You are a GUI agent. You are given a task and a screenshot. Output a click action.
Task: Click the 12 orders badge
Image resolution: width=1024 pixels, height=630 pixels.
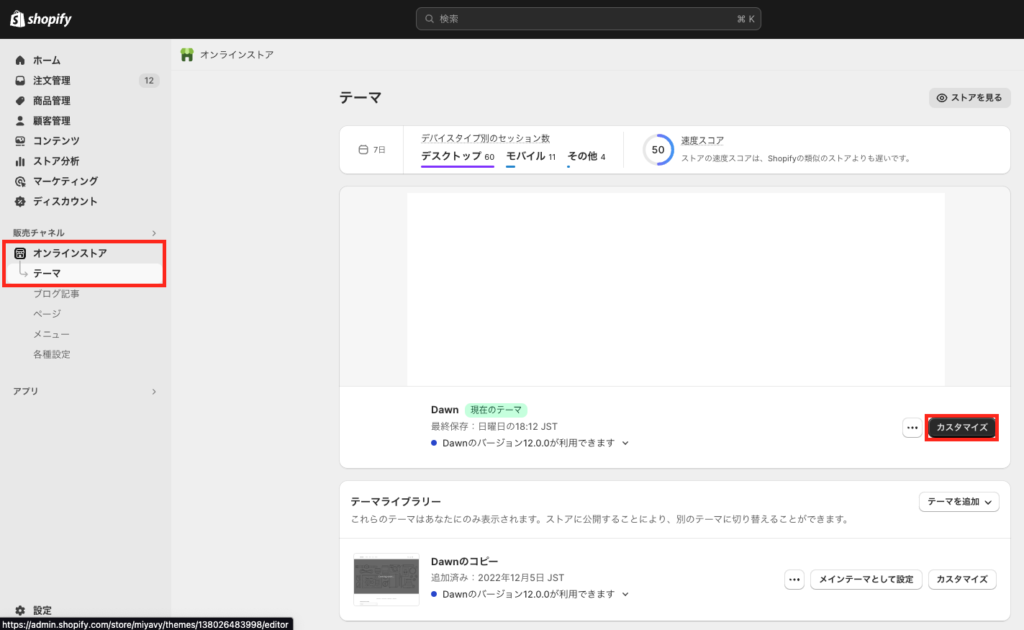click(149, 80)
